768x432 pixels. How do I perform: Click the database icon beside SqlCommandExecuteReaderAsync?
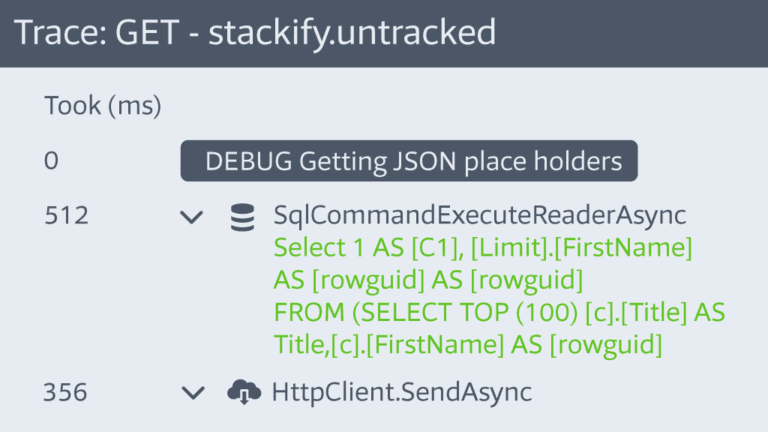click(242, 217)
